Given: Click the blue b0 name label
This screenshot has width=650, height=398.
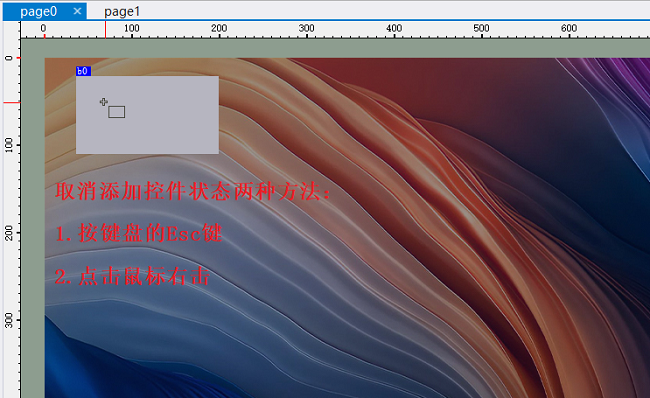Looking at the screenshot, I should [x=83, y=71].
